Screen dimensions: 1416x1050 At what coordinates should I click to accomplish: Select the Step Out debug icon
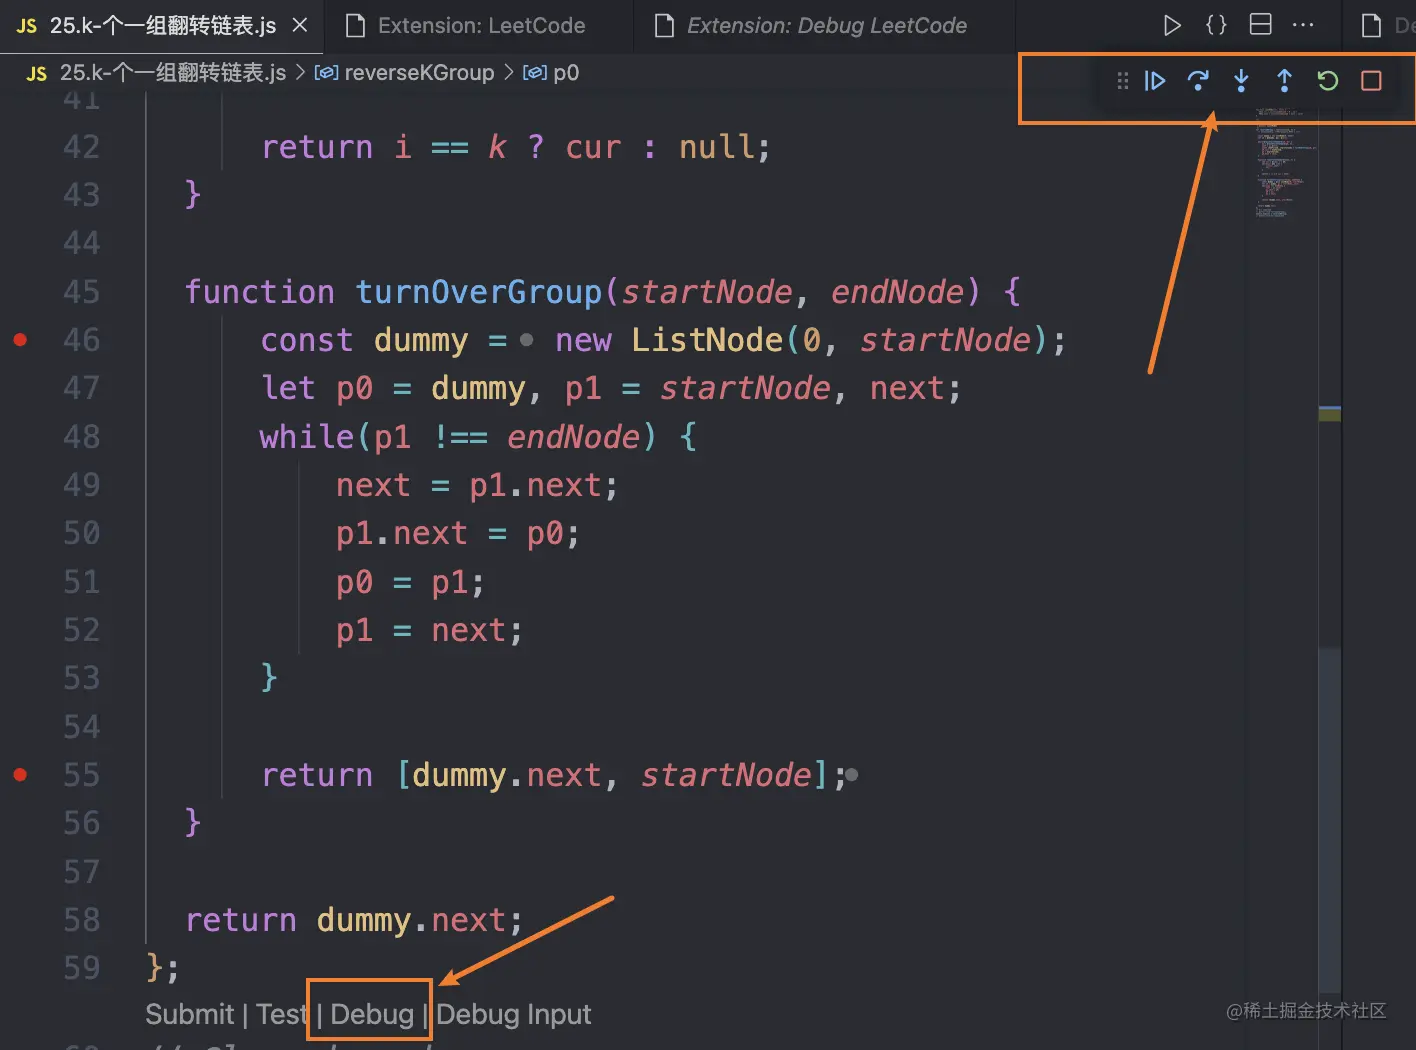1284,81
